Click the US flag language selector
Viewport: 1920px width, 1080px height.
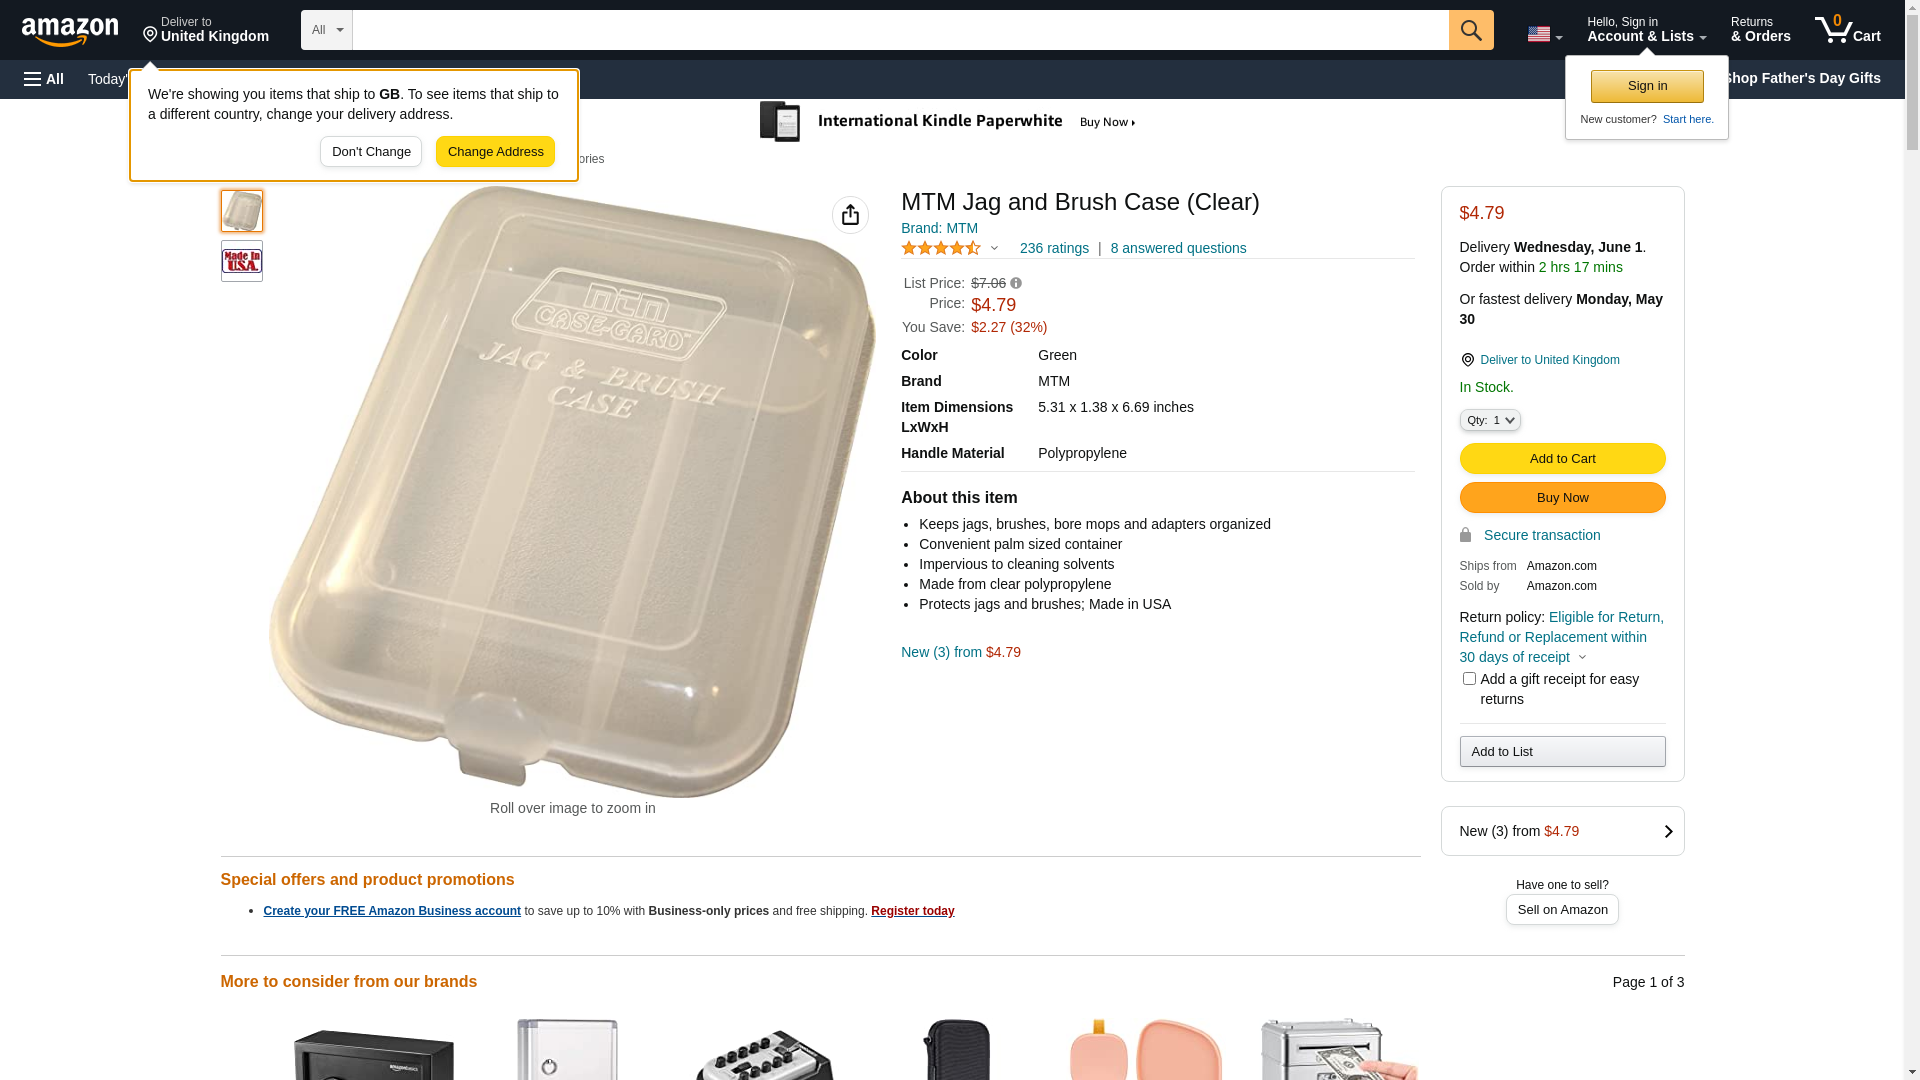pos(1544,34)
